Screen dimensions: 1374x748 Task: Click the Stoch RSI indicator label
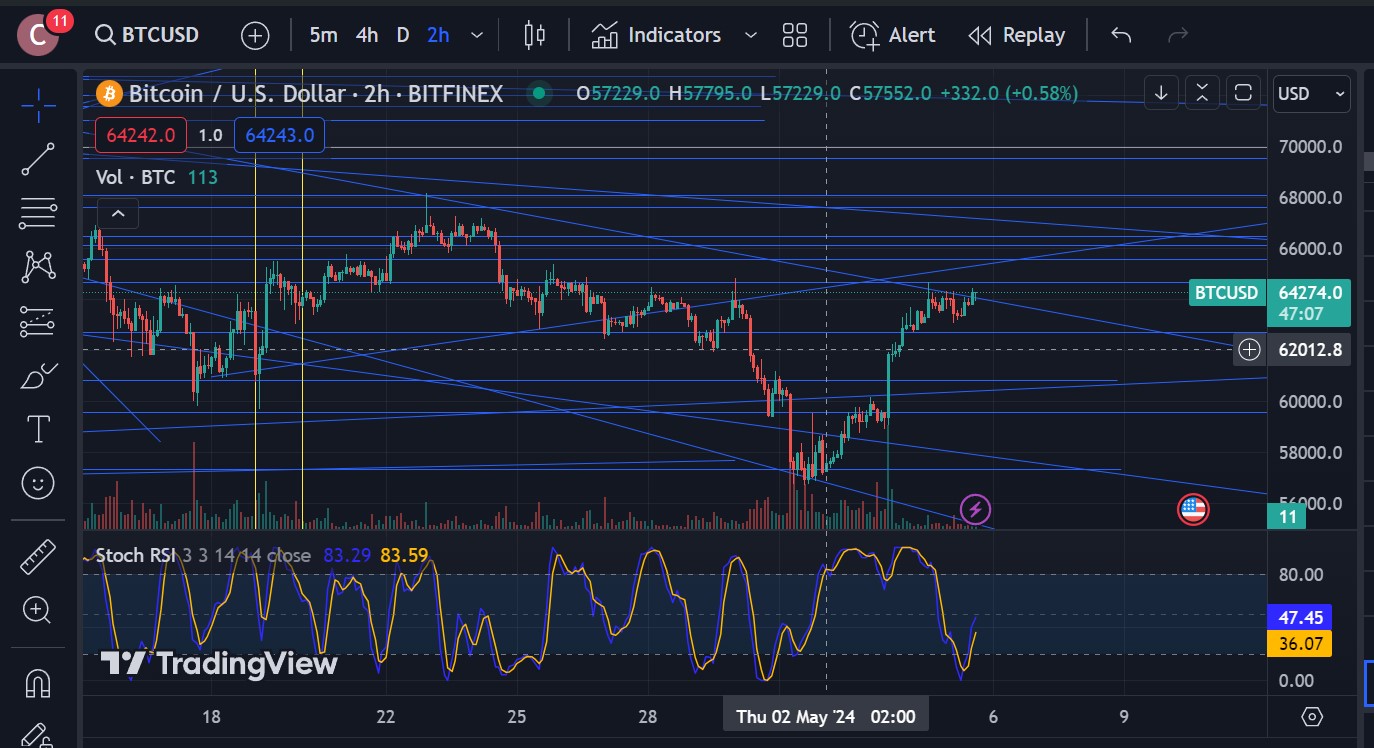click(136, 555)
